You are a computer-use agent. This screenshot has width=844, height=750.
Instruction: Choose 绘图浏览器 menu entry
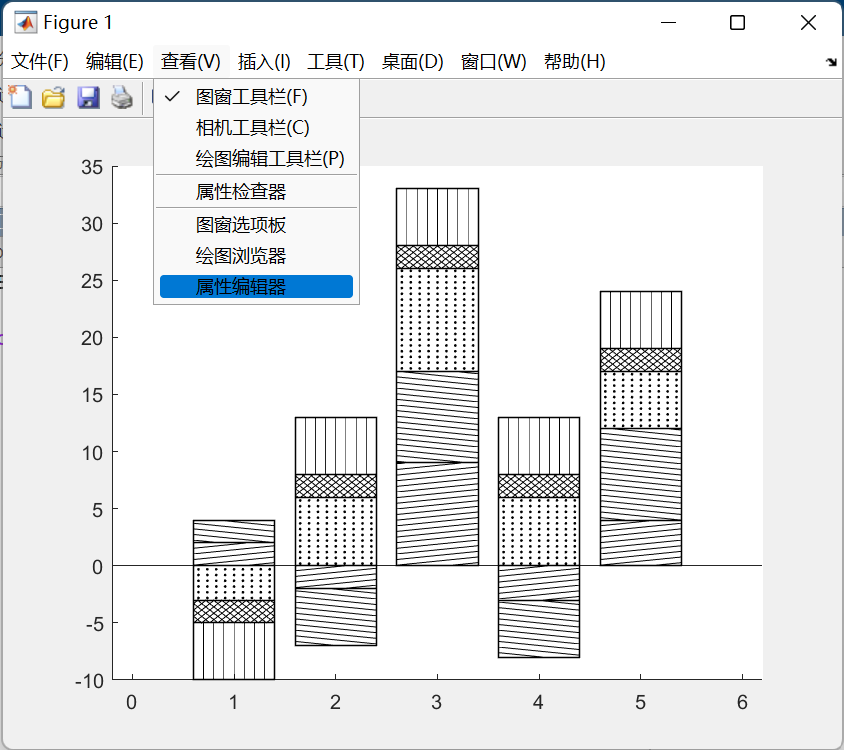[x=256, y=256]
